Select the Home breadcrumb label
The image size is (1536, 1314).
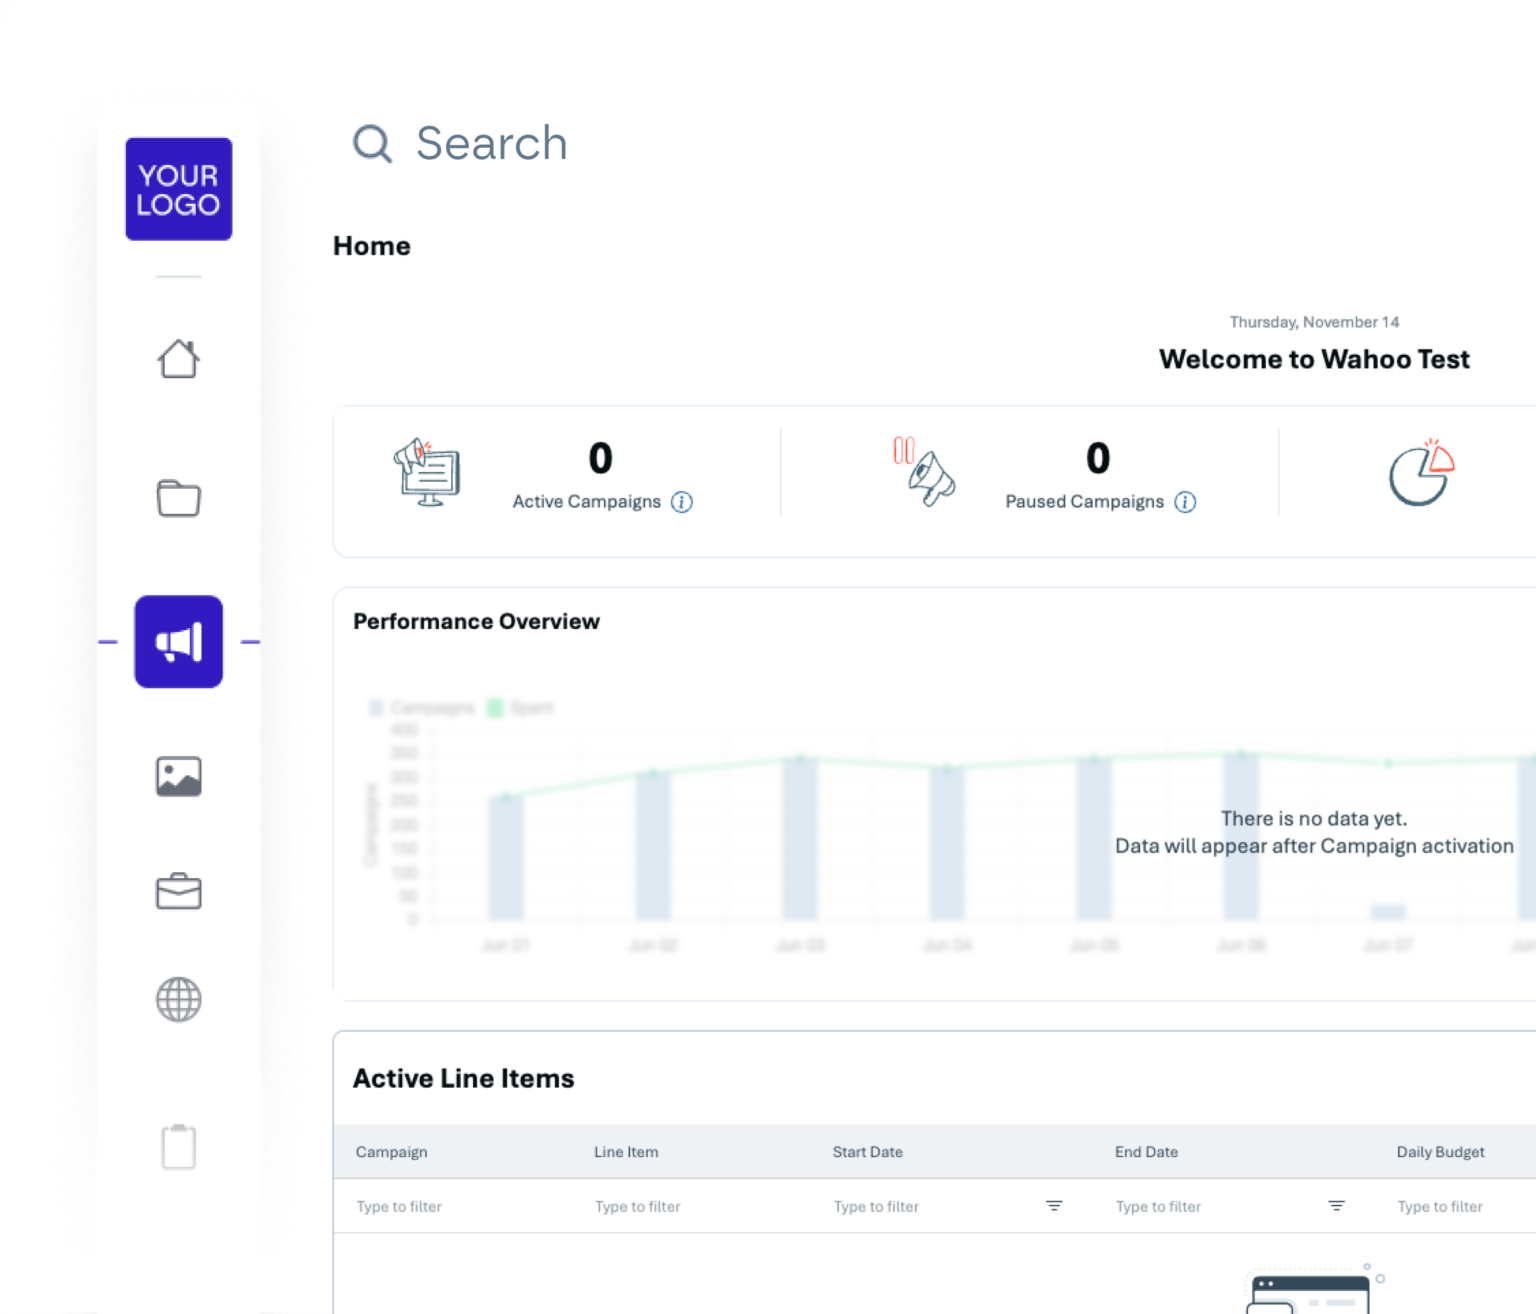click(x=371, y=245)
